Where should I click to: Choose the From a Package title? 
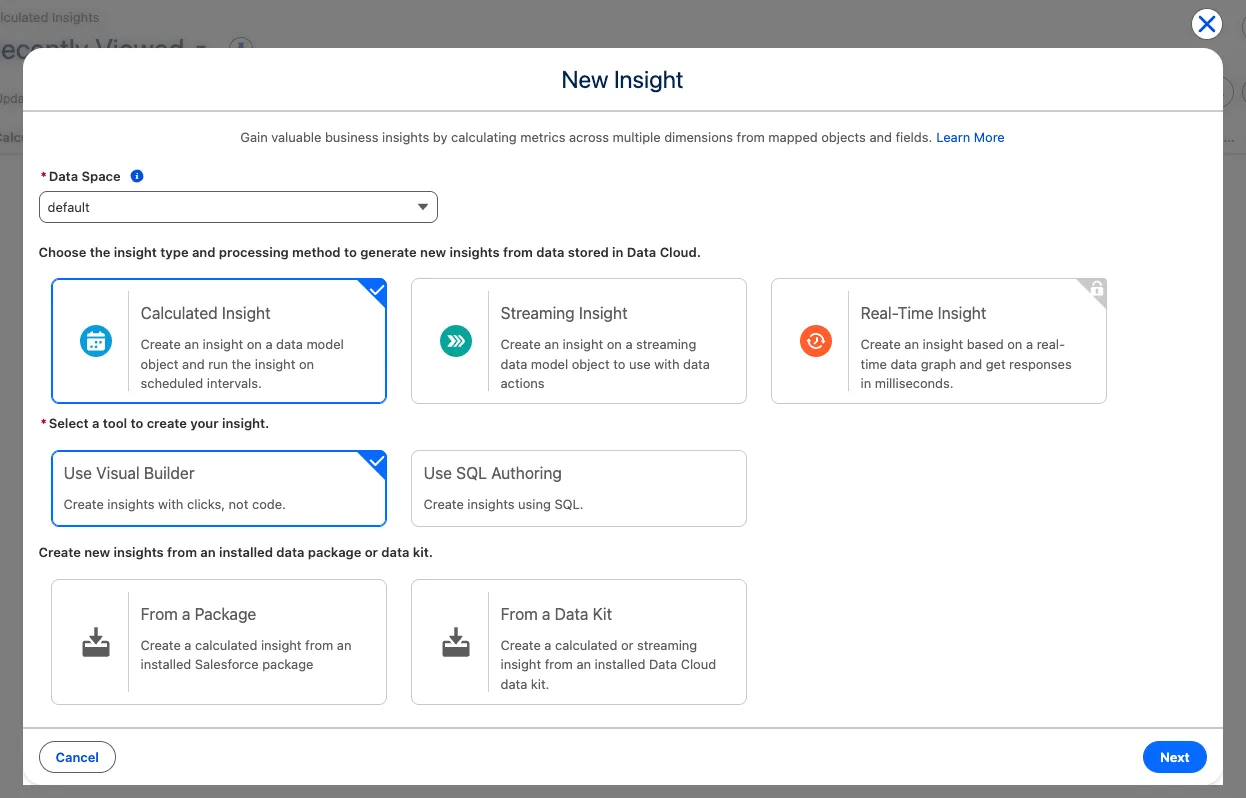coord(198,614)
